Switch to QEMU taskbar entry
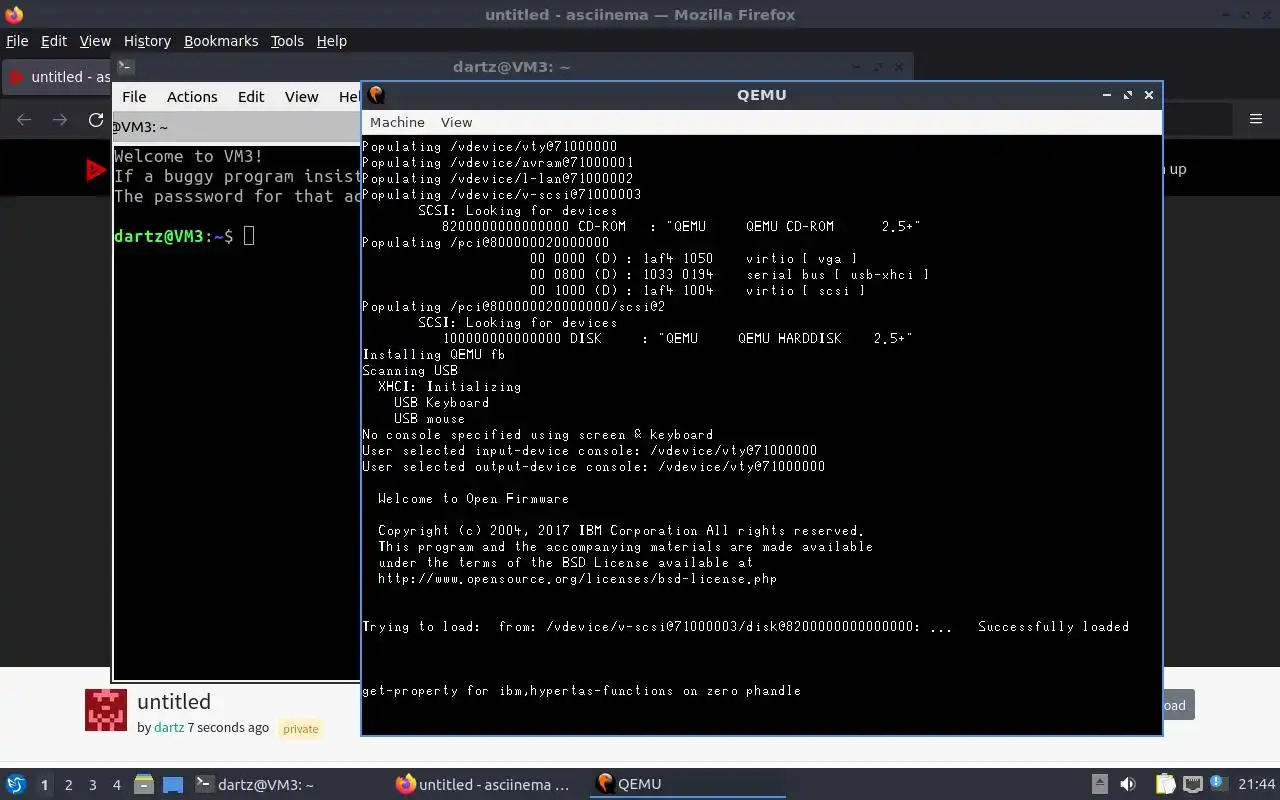Viewport: 1280px width, 800px height. click(689, 784)
